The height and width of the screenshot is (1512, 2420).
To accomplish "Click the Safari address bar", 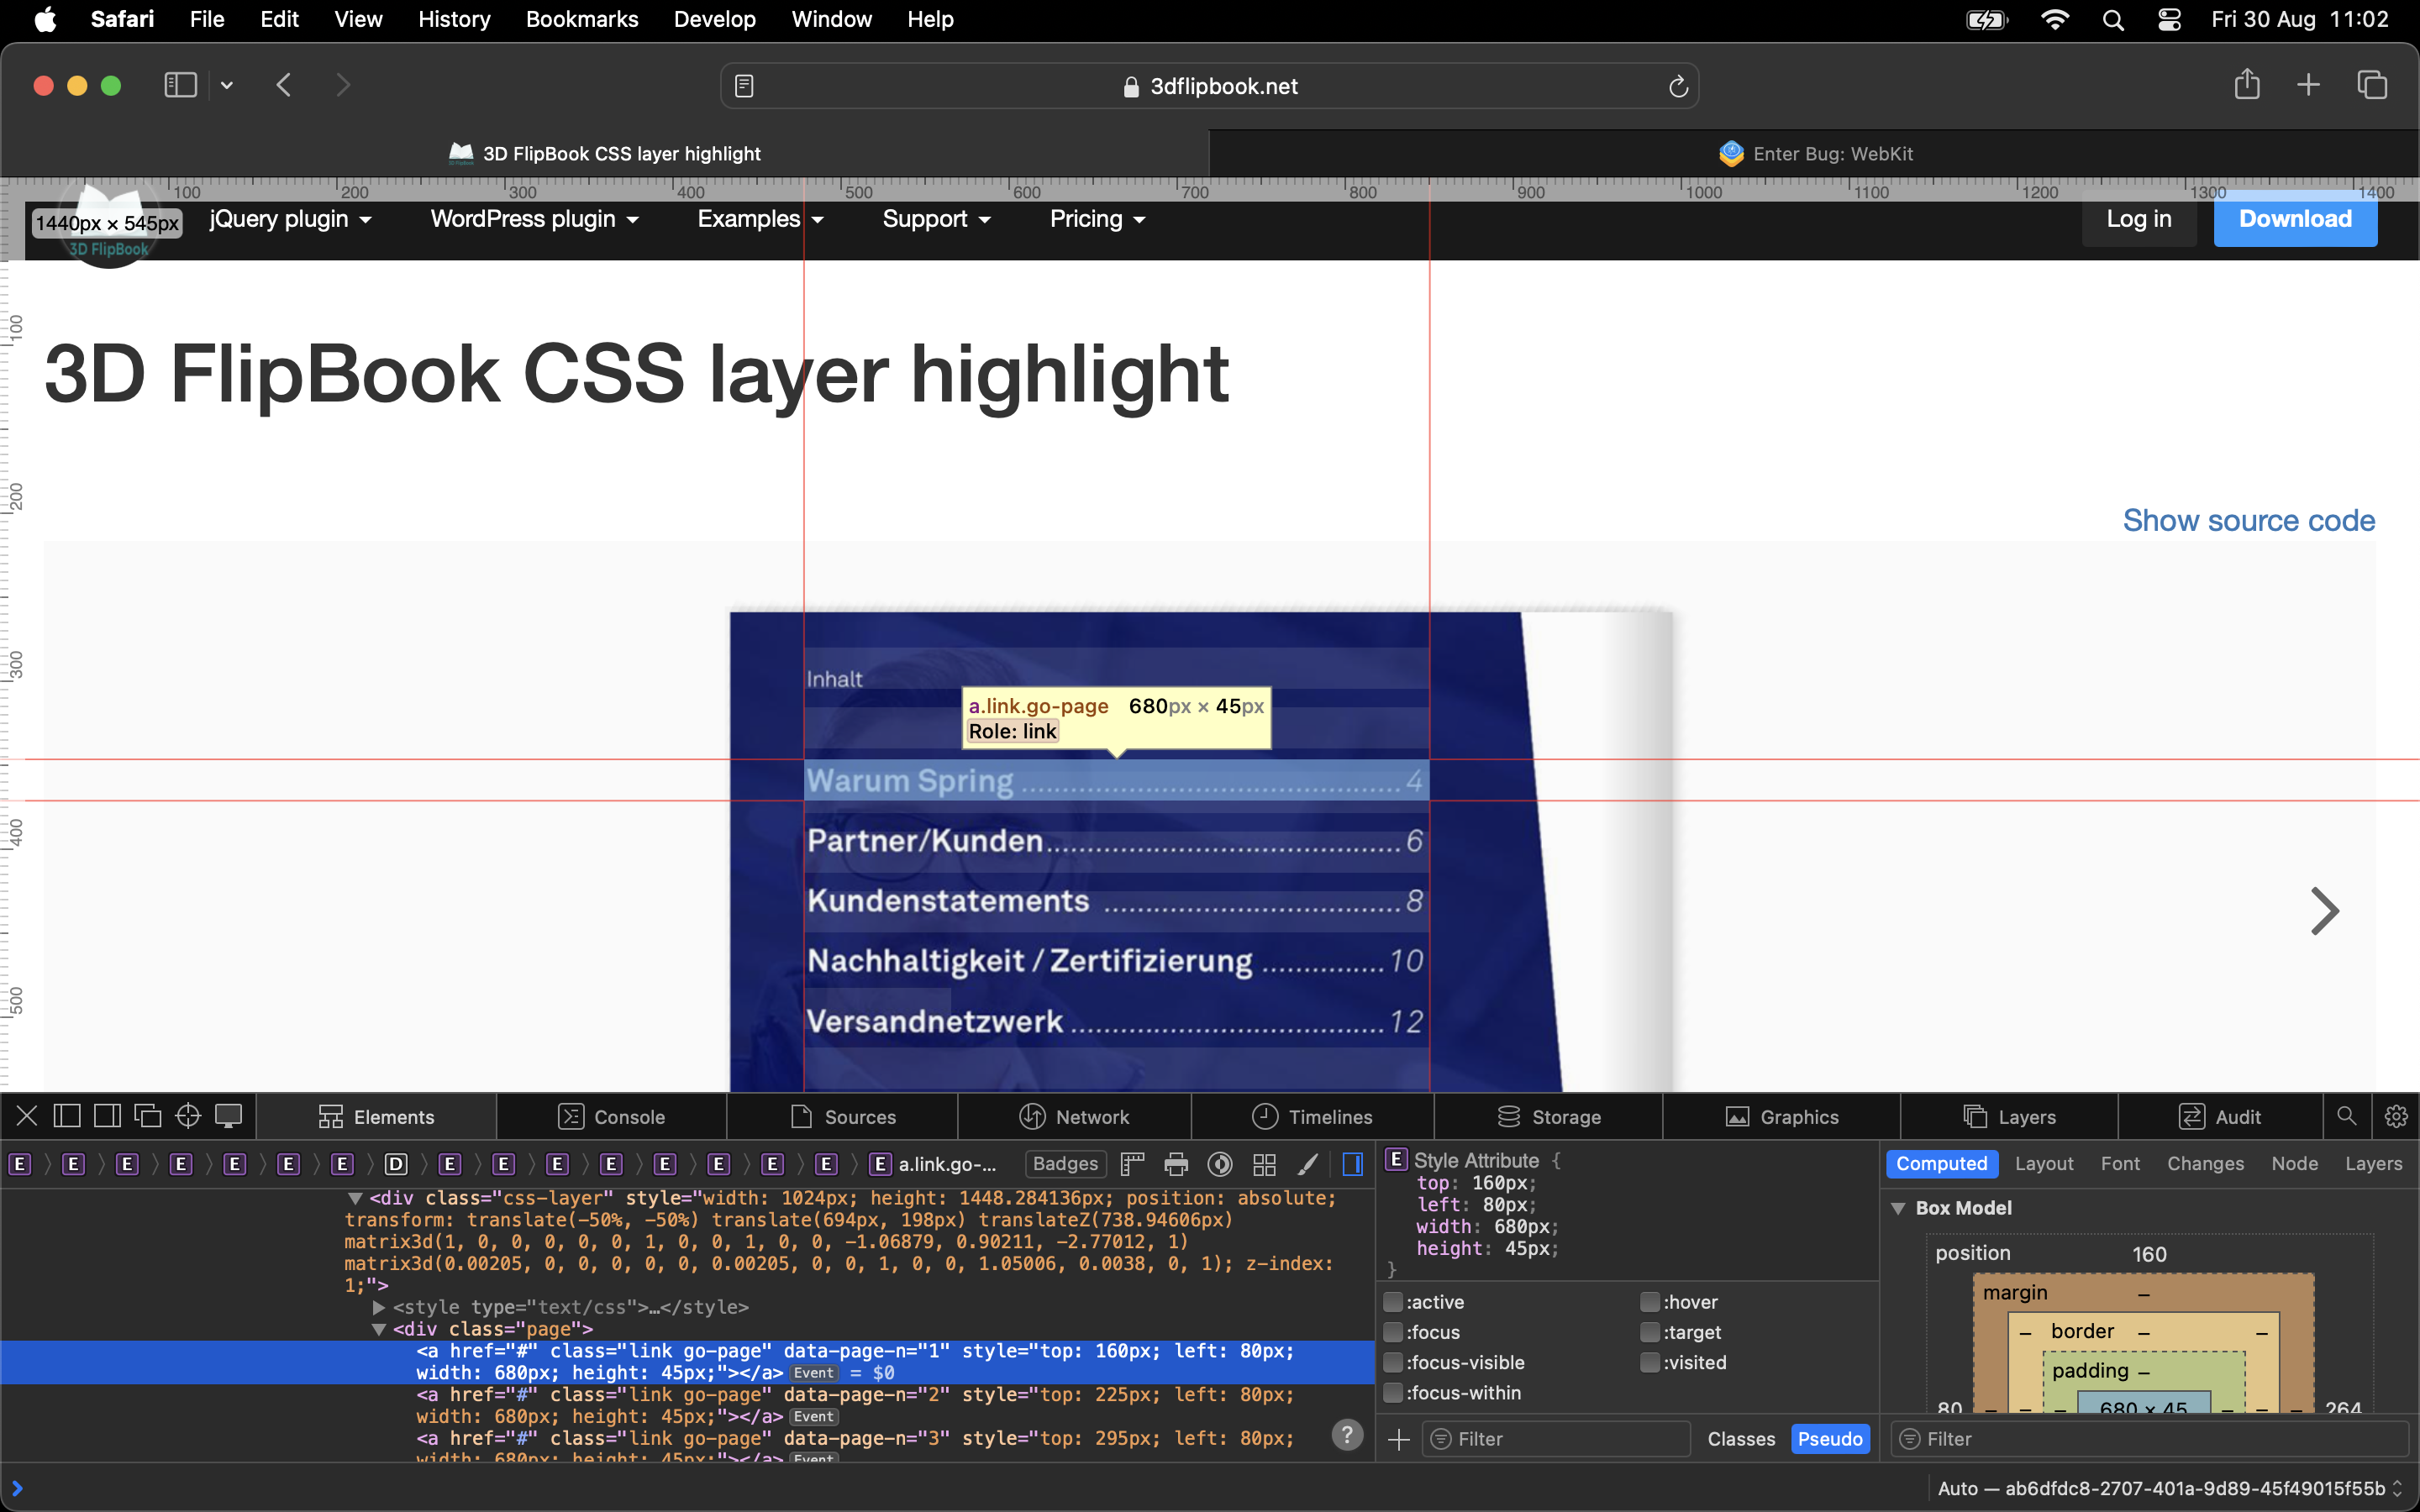I will click(x=1209, y=86).
